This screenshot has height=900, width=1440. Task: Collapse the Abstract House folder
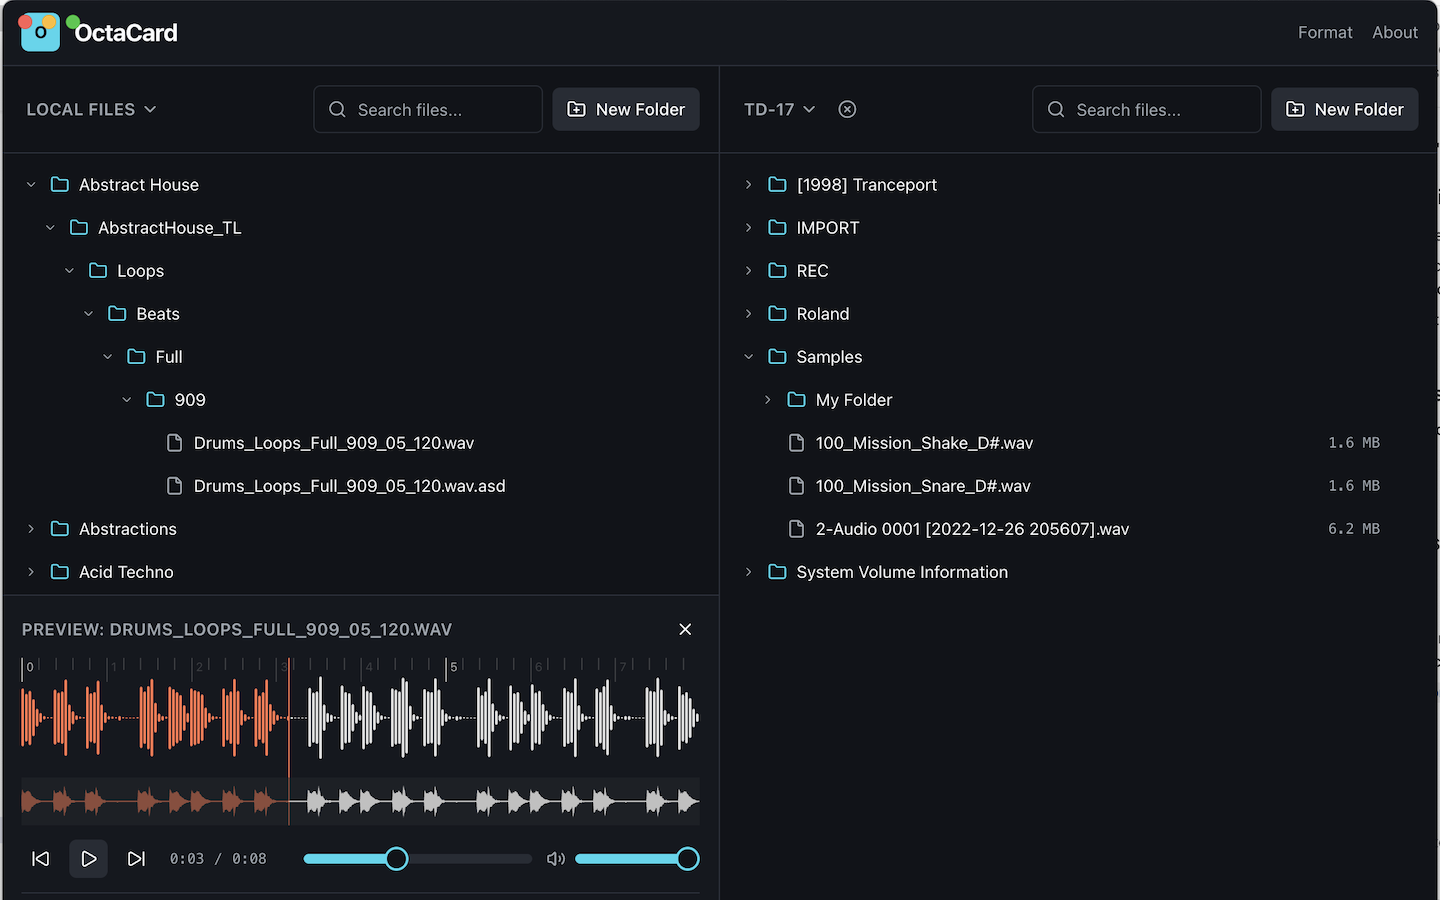(31, 185)
